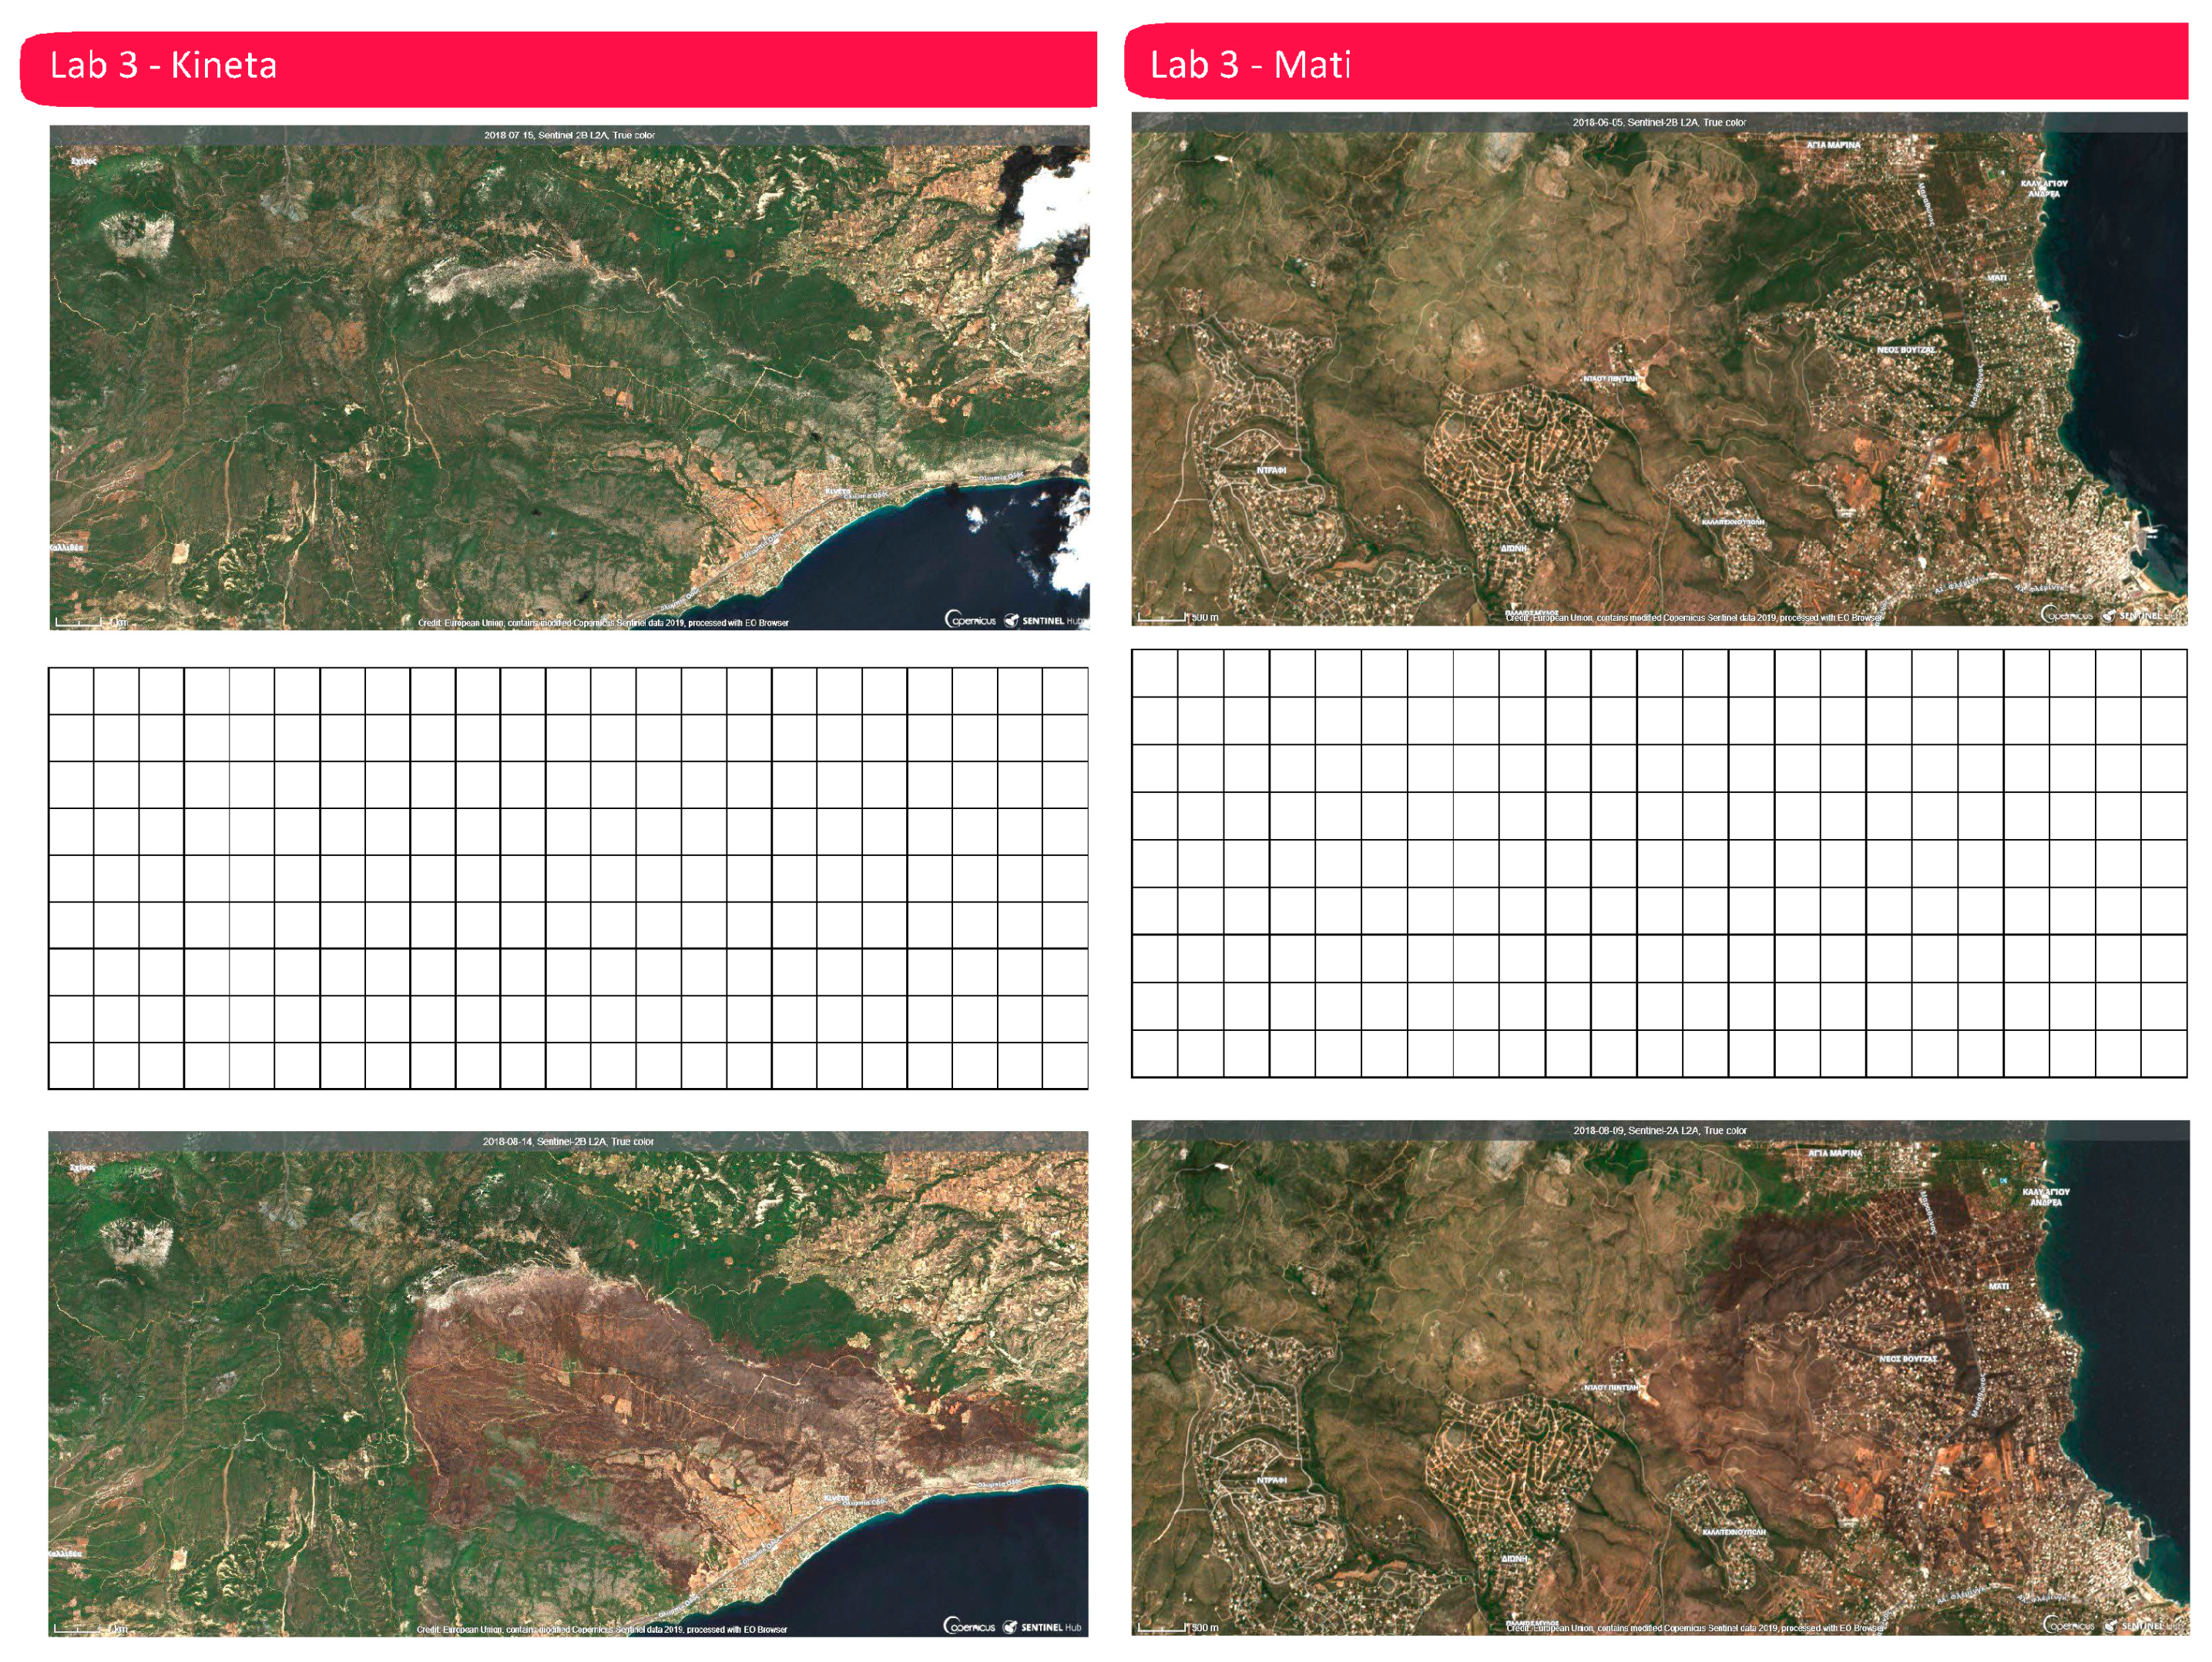The image size is (2212, 1662).
Task: Click the bottom-right cell of the Mati grid
Action: click(x=2164, y=1053)
